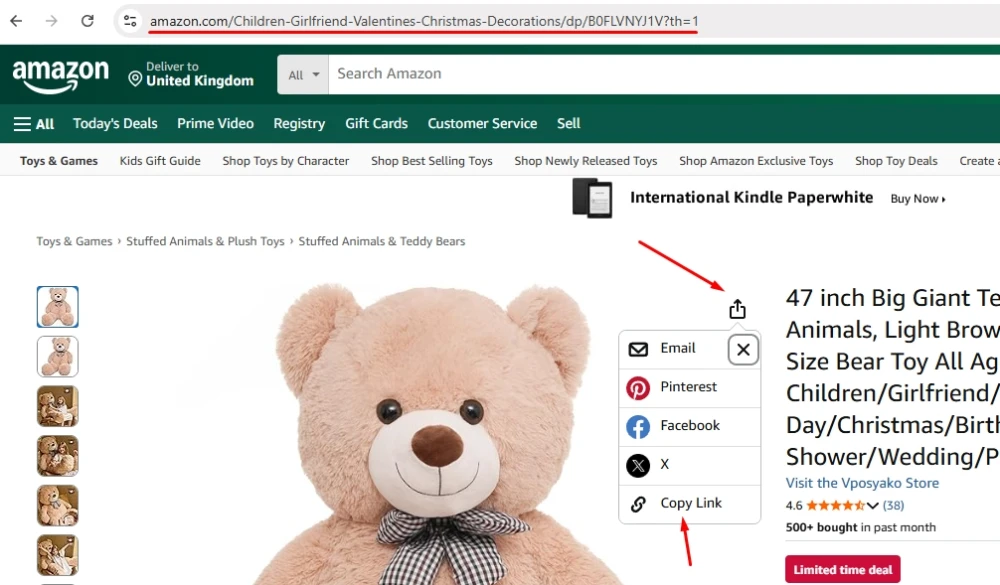Open the share options on the product image

tap(737, 309)
